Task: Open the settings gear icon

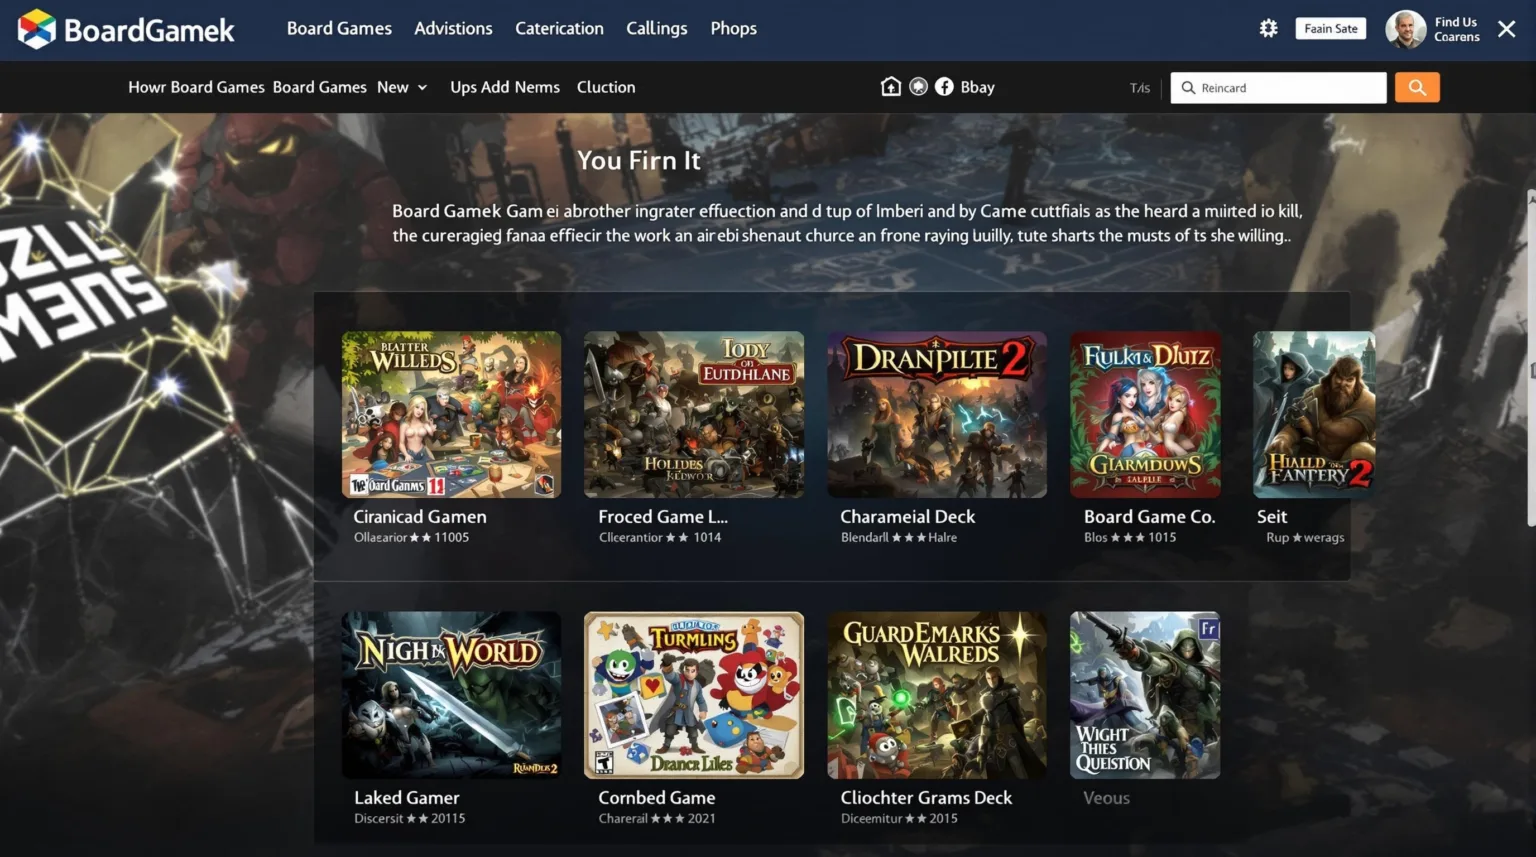Action: click(x=1268, y=28)
